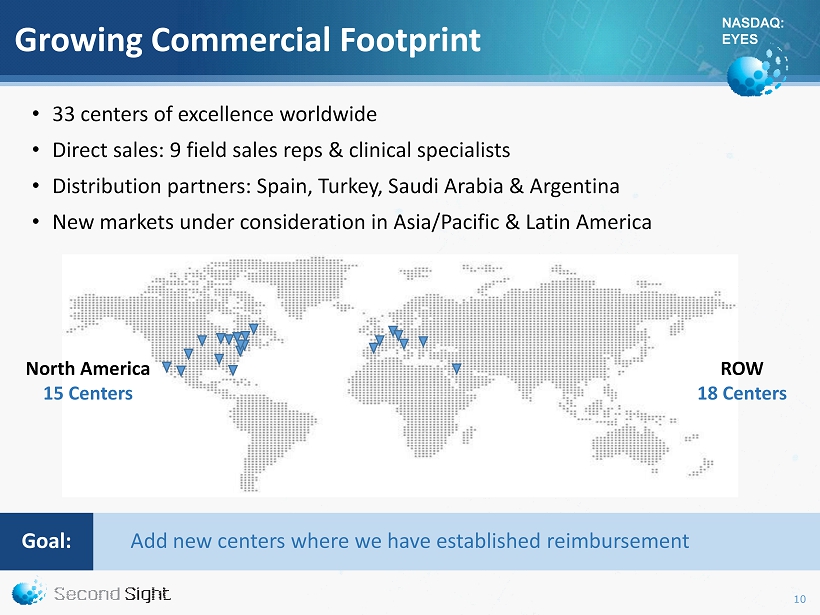The image size is (820, 615).
Task: Select the Direct sales bullet line
Action: [x=281, y=150]
